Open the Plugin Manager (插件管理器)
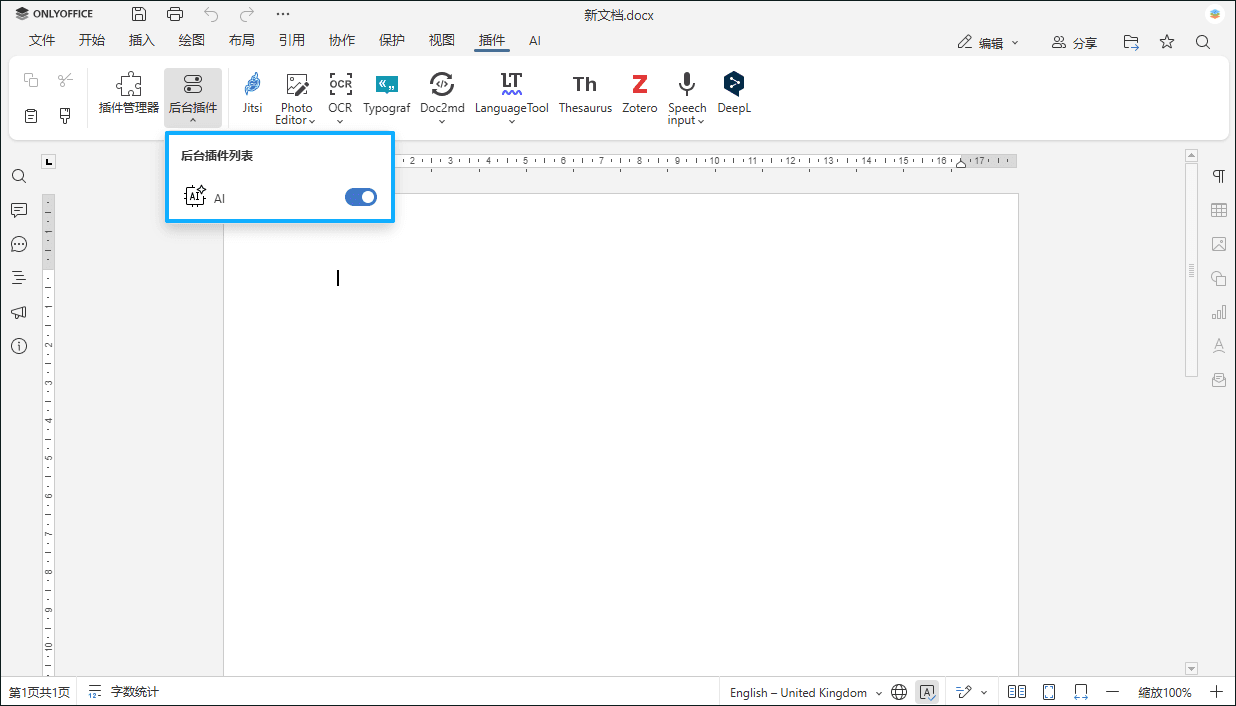Viewport: 1236px width, 706px height. tap(129, 93)
